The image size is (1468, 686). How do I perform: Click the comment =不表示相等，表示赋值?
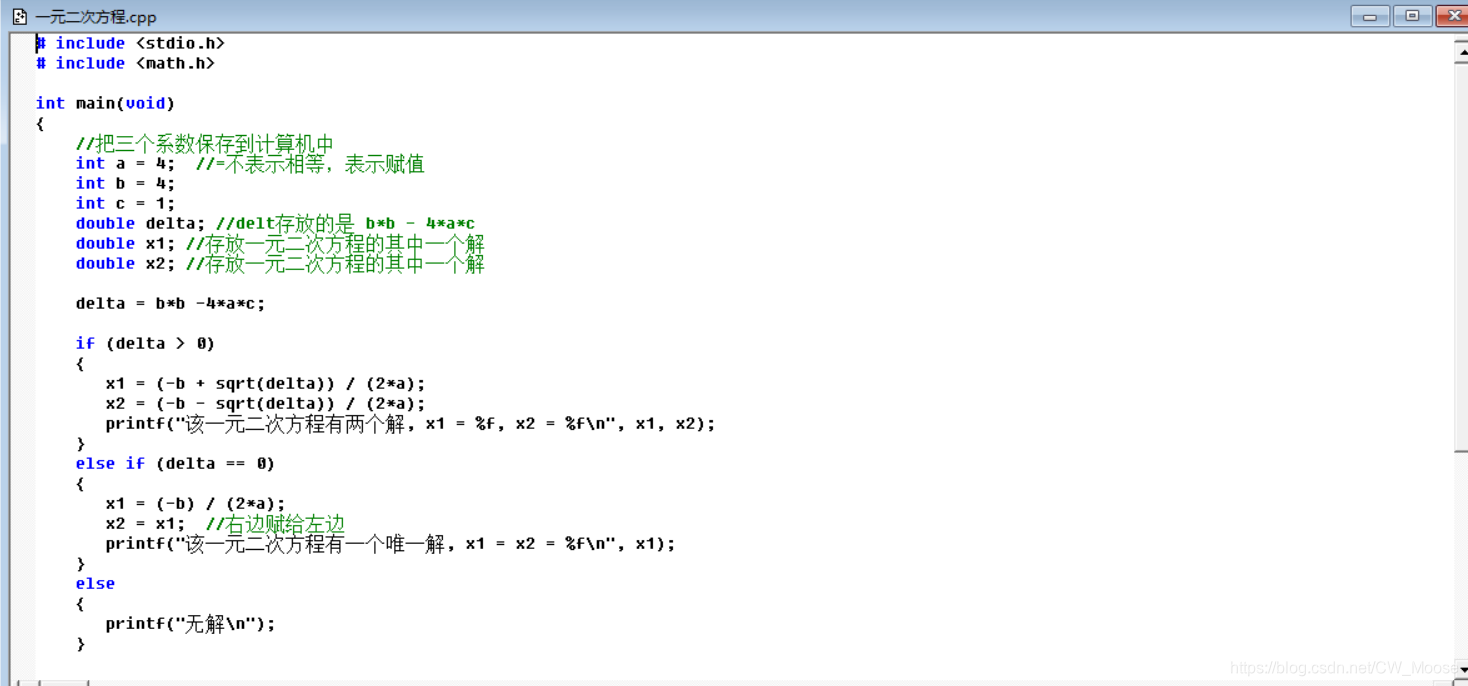pyautogui.click(x=310, y=164)
